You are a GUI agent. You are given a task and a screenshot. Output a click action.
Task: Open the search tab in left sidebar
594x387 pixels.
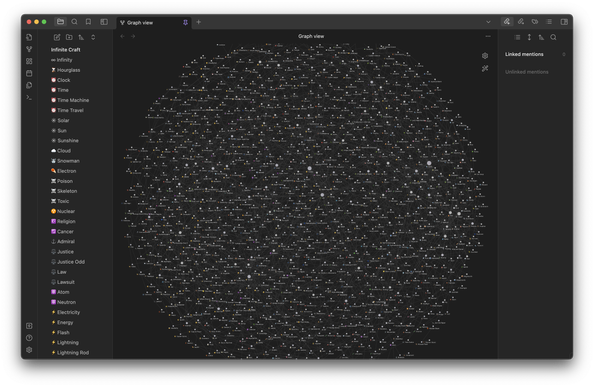[x=75, y=22]
